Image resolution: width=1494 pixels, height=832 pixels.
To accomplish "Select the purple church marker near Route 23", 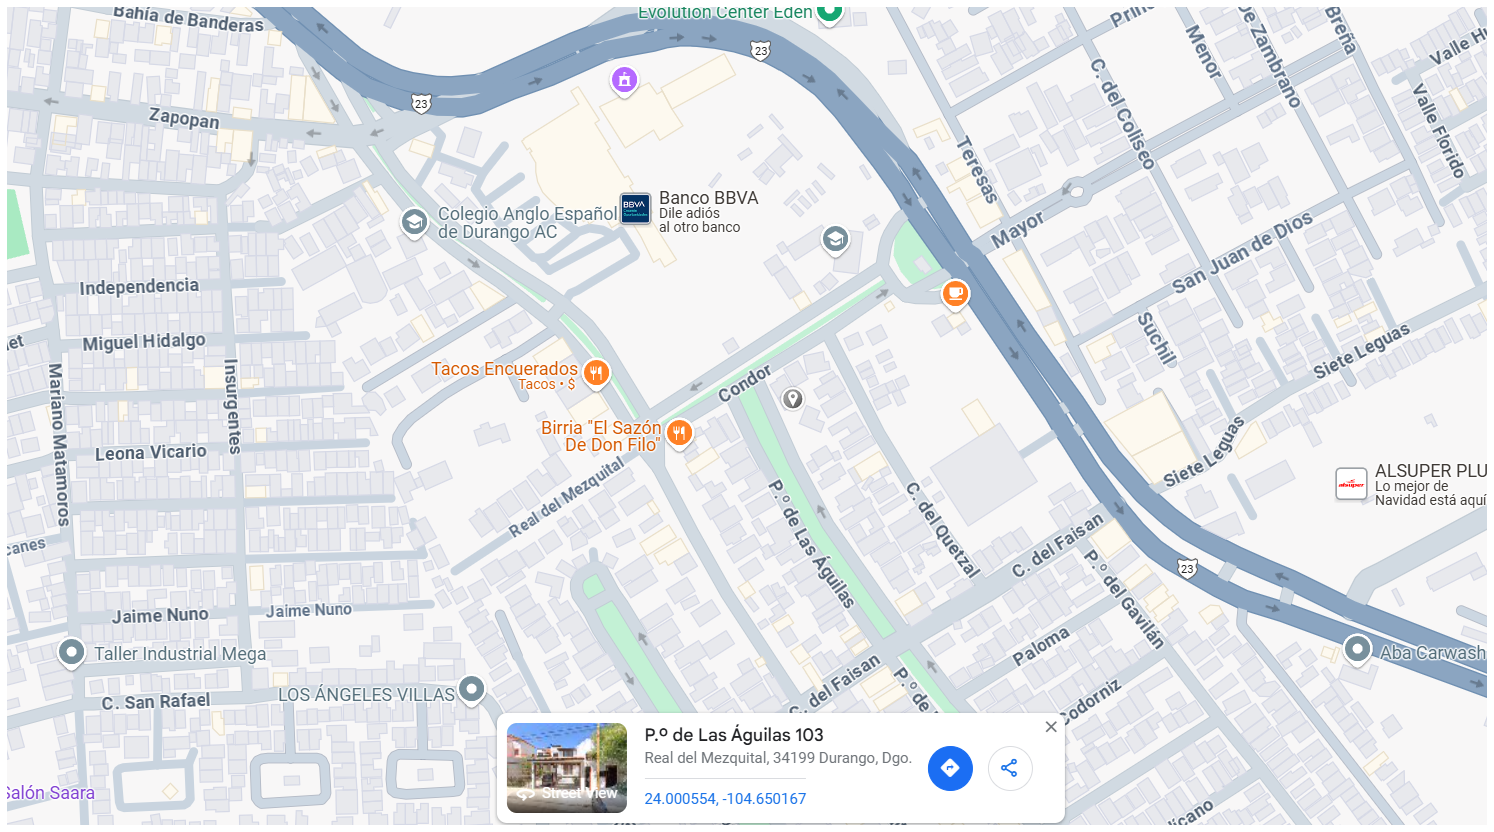I will pos(625,80).
